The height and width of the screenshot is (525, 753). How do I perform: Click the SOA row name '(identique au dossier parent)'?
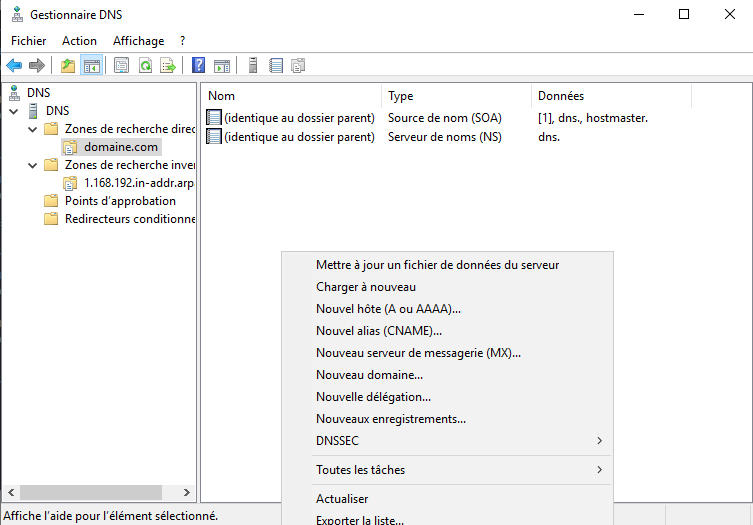(299, 118)
